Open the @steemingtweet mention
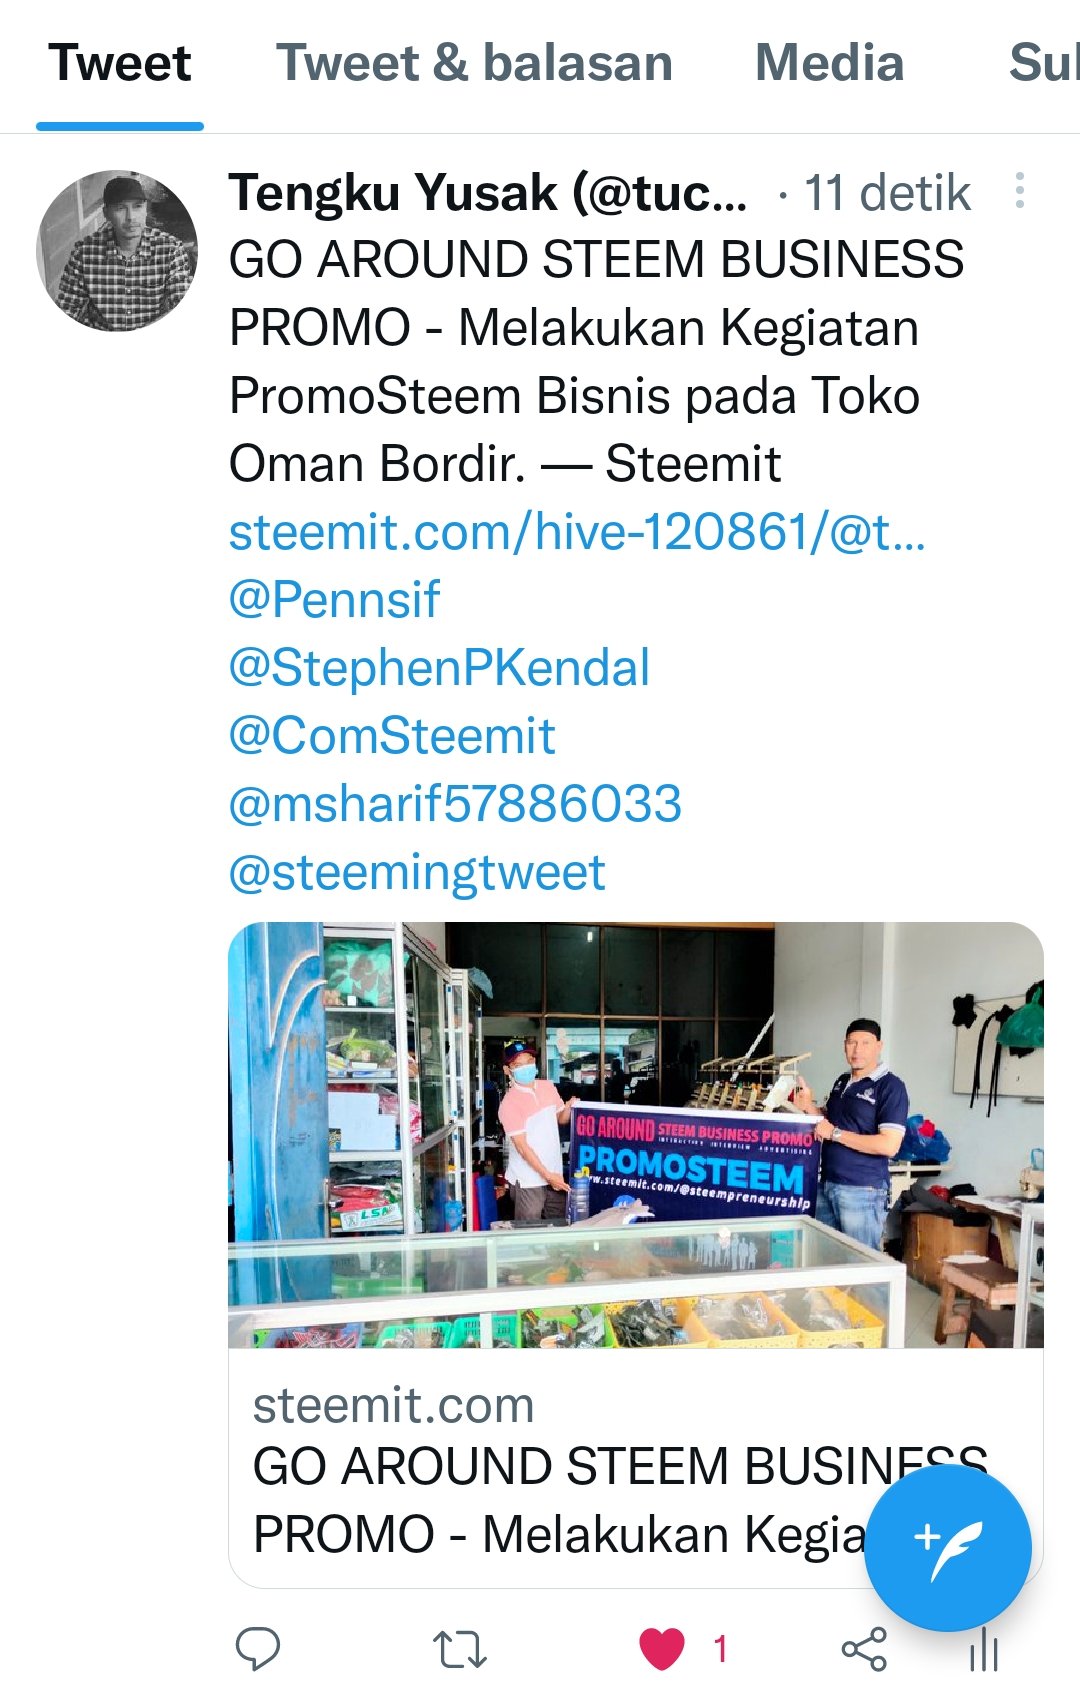Viewport: 1080px width, 1699px height. 417,872
